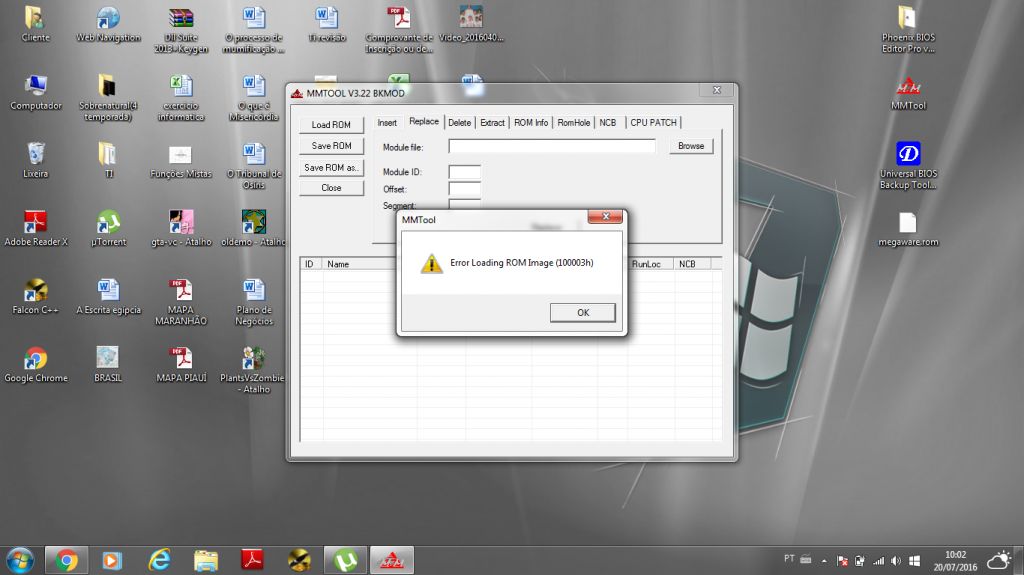1024x575 pixels.
Task: Click the Save ROM as.. button
Action: click(x=331, y=167)
